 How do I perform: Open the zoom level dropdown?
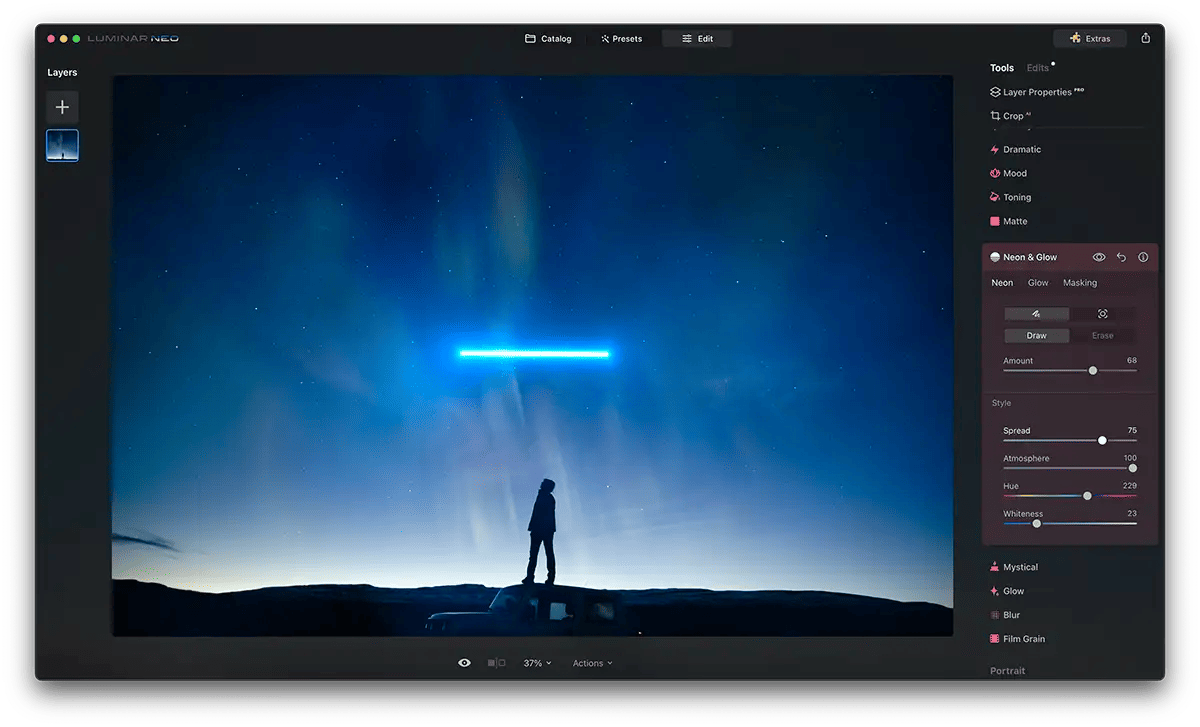pos(537,662)
